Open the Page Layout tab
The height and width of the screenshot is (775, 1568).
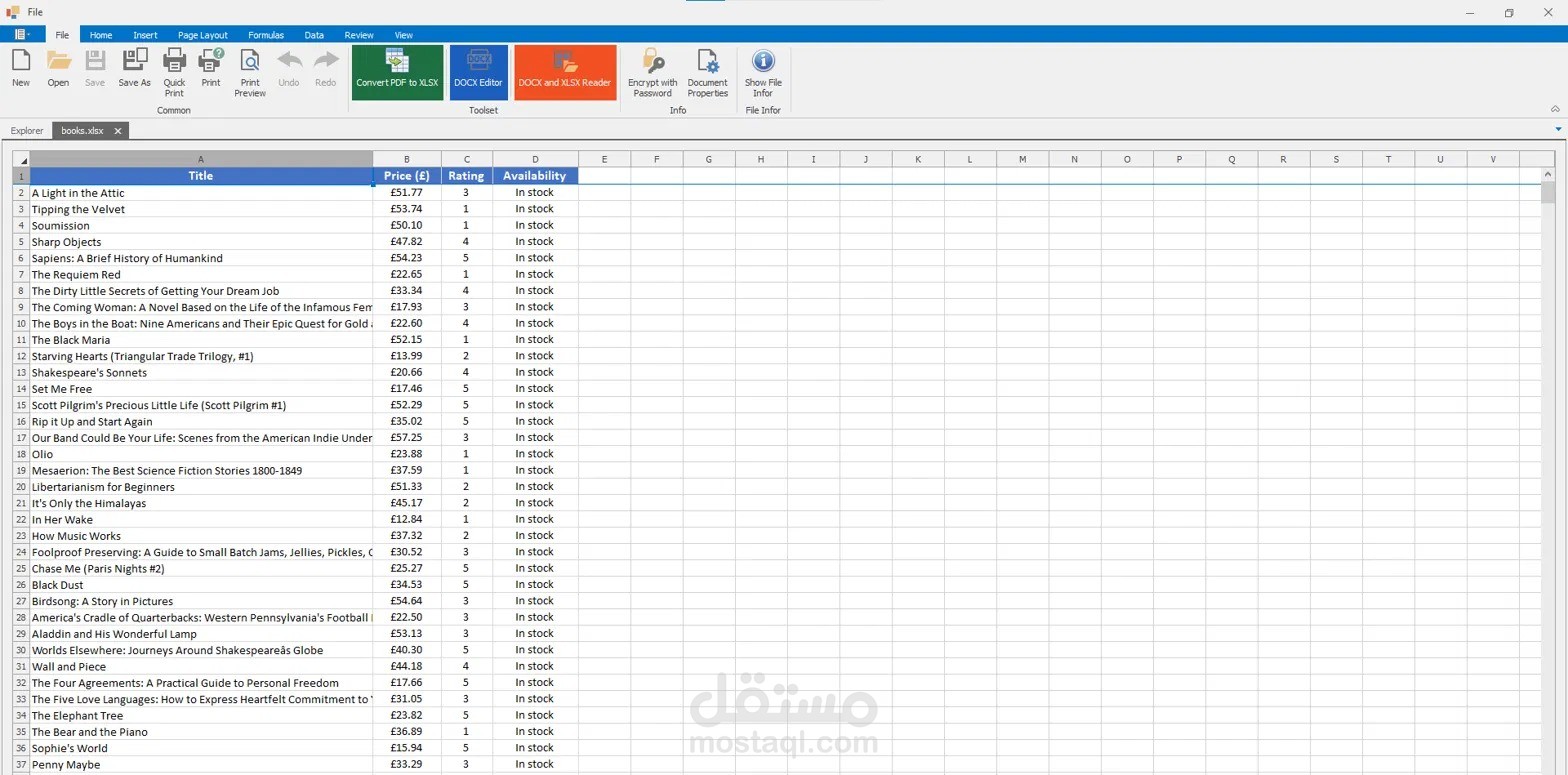[203, 35]
